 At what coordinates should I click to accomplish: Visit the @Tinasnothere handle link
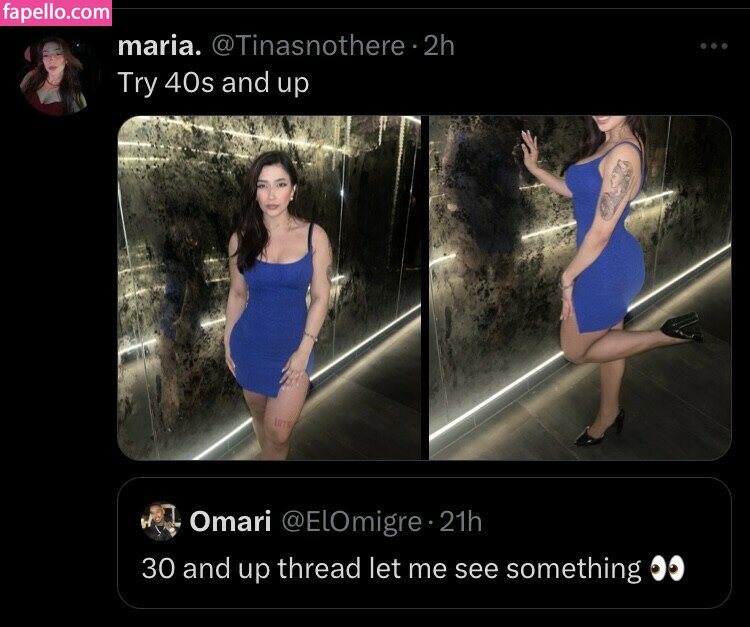pyautogui.click(x=308, y=46)
